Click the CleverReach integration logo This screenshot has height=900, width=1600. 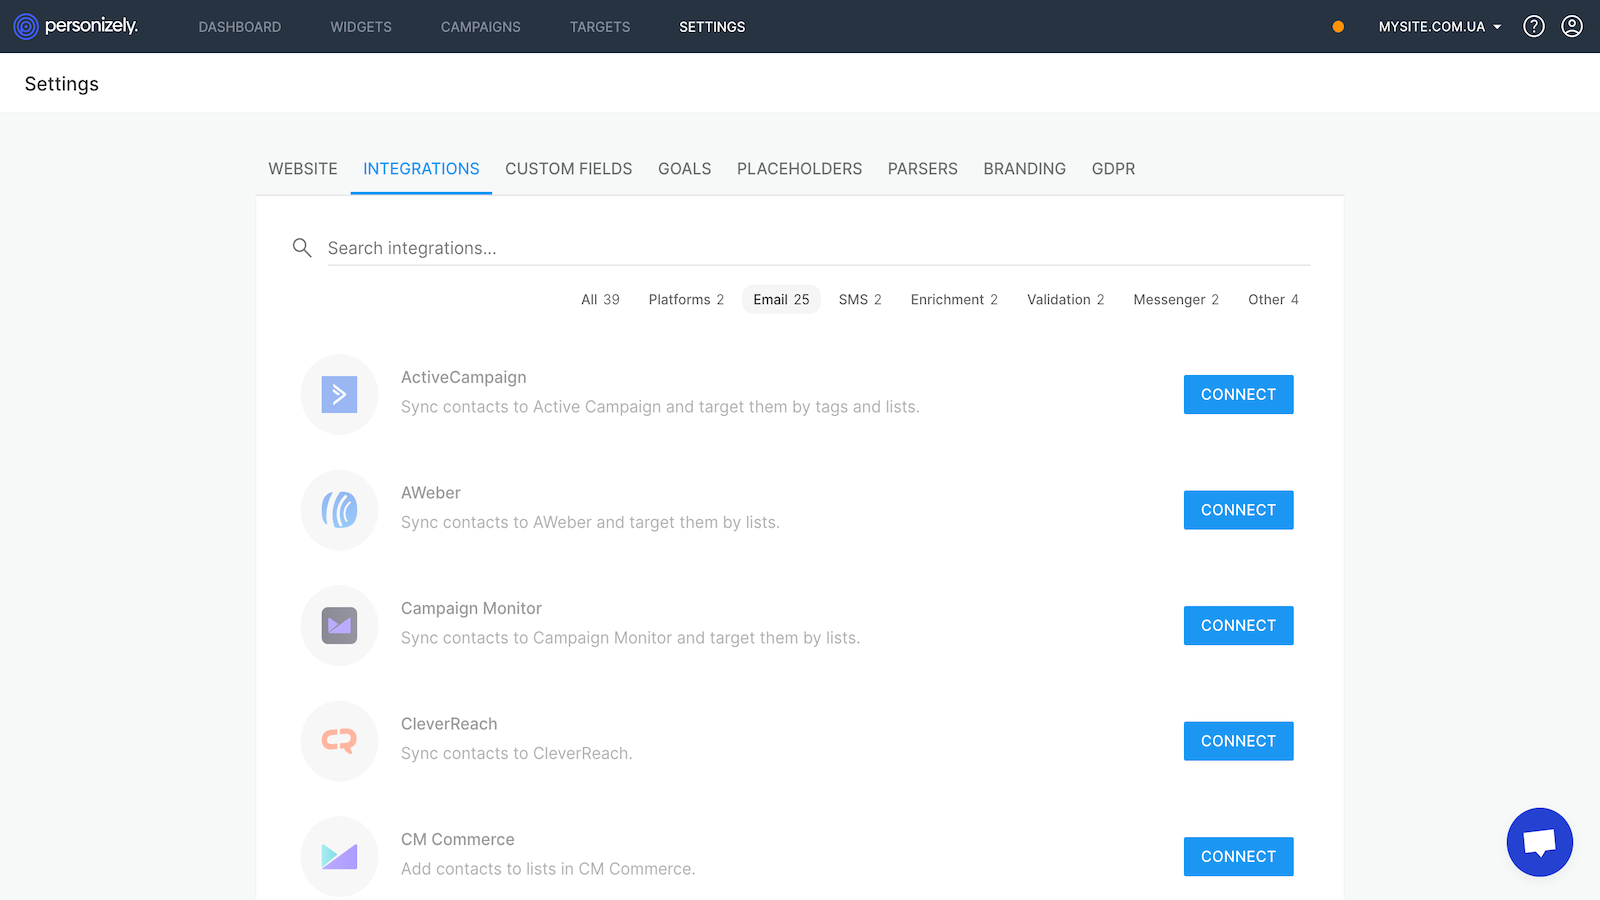(339, 741)
